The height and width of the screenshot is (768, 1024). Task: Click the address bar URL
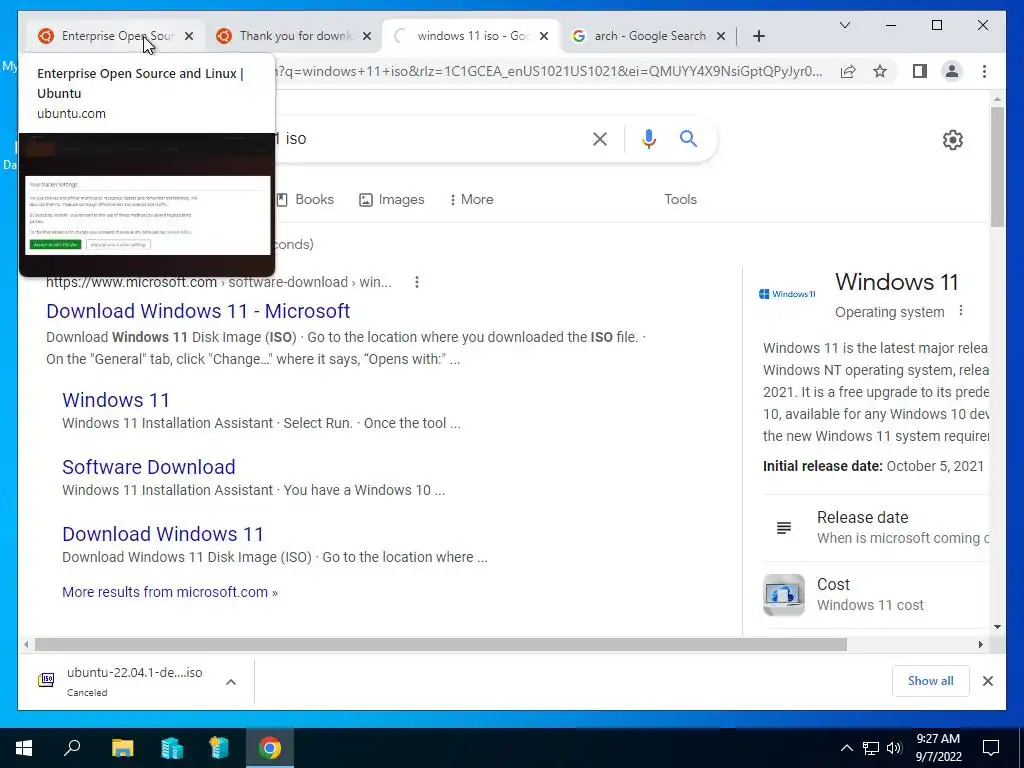[x=549, y=71]
